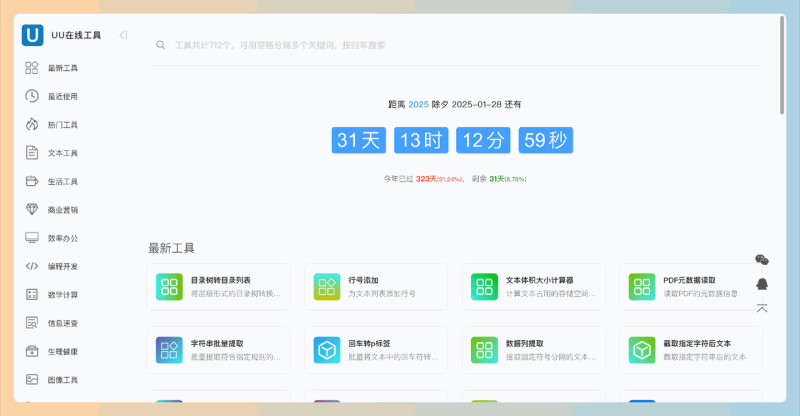
Task: Click the cup icon beside 生活工具
Action: point(32,181)
